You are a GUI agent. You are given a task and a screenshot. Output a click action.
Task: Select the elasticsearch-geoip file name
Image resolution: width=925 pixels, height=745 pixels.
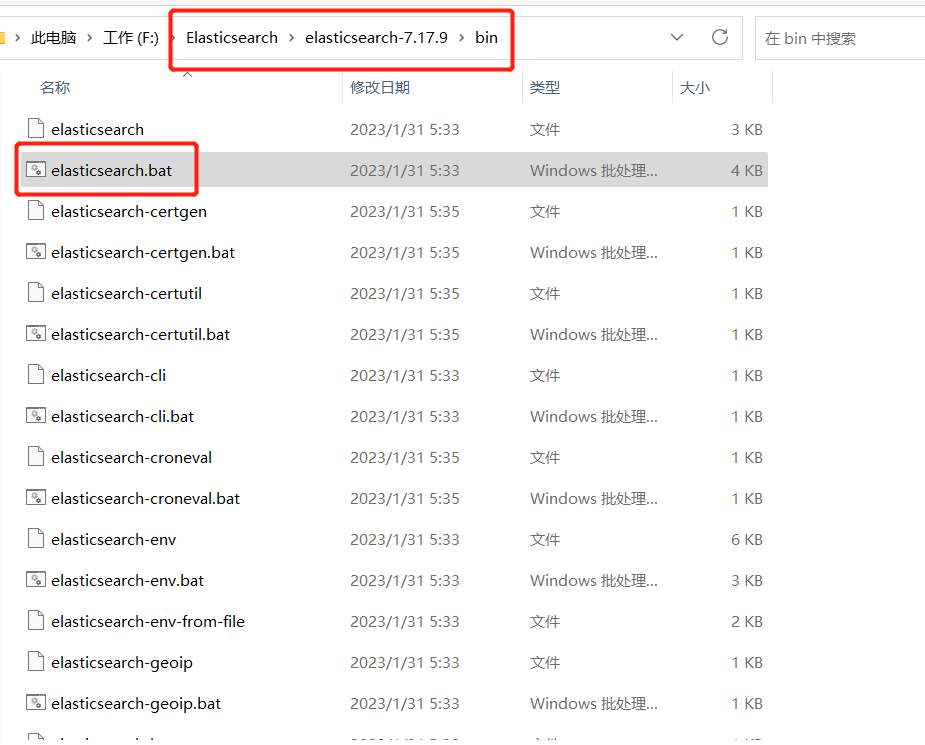[x=122, y=662]
